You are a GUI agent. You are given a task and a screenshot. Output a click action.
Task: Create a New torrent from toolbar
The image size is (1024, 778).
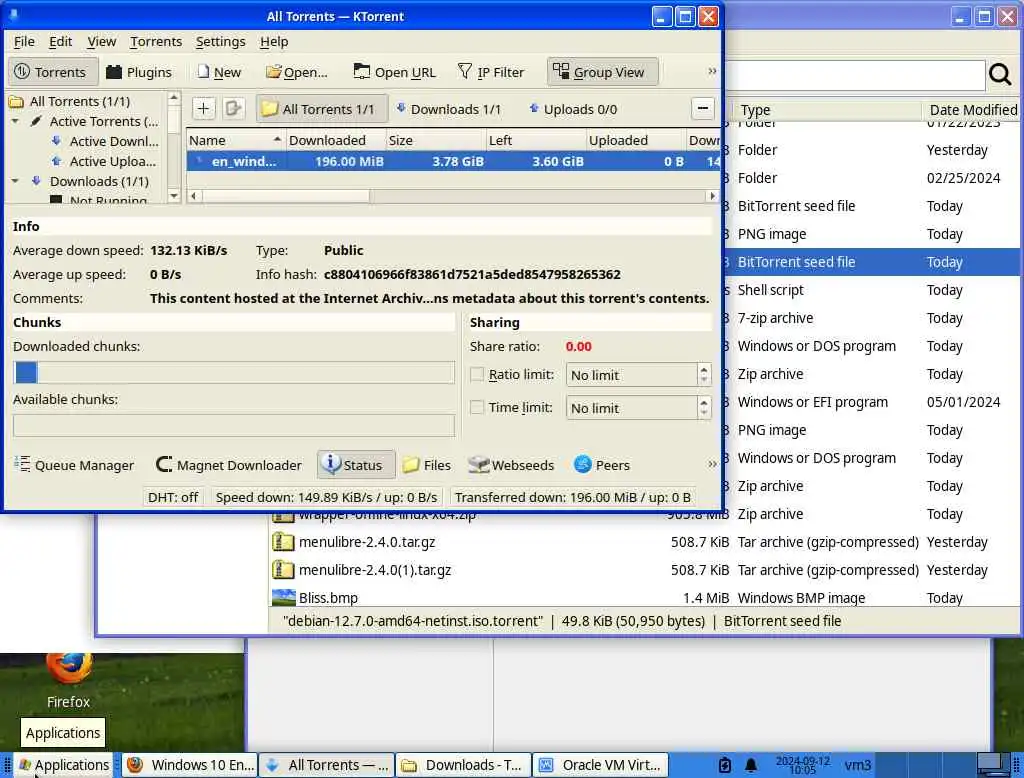[x=219, y=72]
